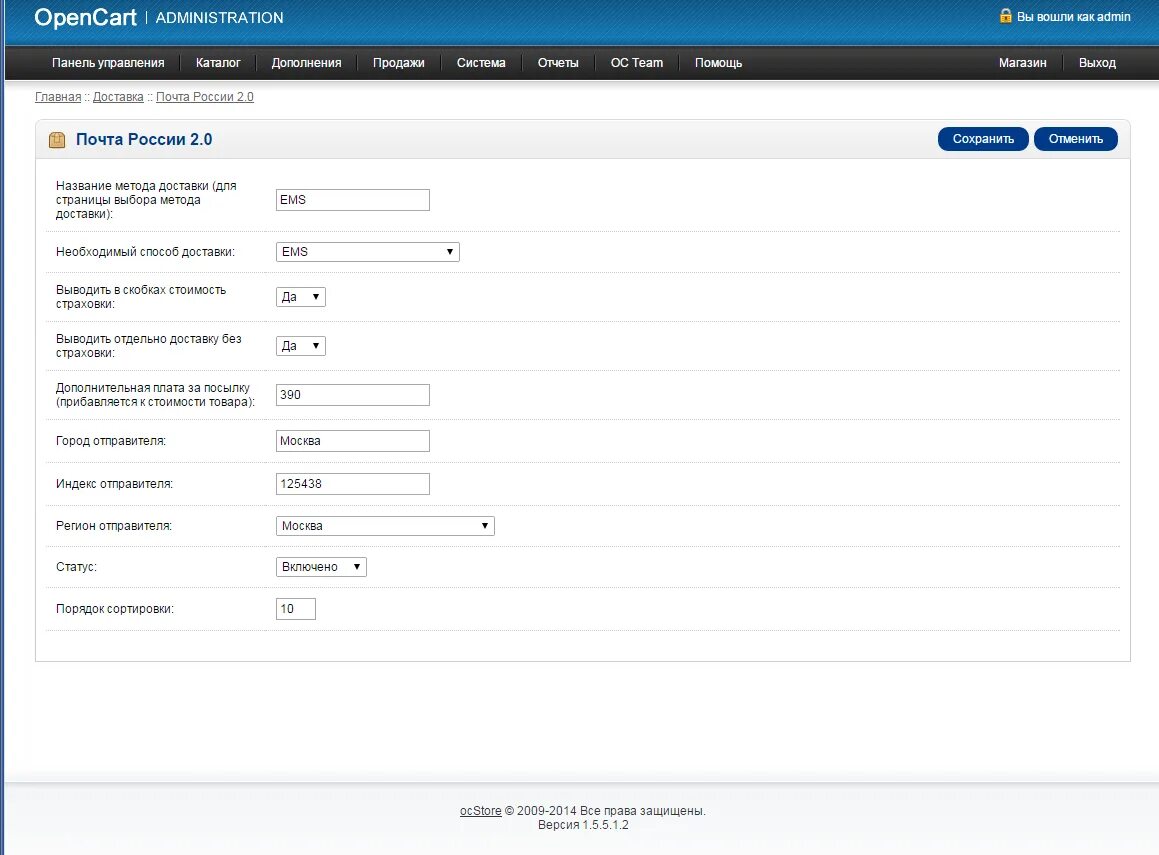This screenshot has width=1159, height=855.
Task: Open the Система menu
Action: coord(481,63)
